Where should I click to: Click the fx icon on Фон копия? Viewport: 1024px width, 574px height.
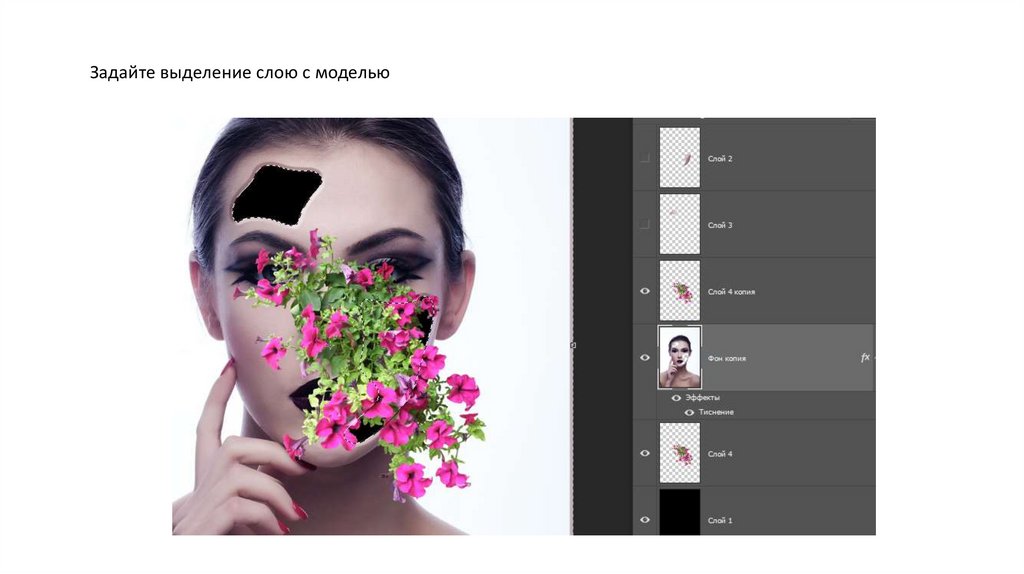click(x=865, y=358)
